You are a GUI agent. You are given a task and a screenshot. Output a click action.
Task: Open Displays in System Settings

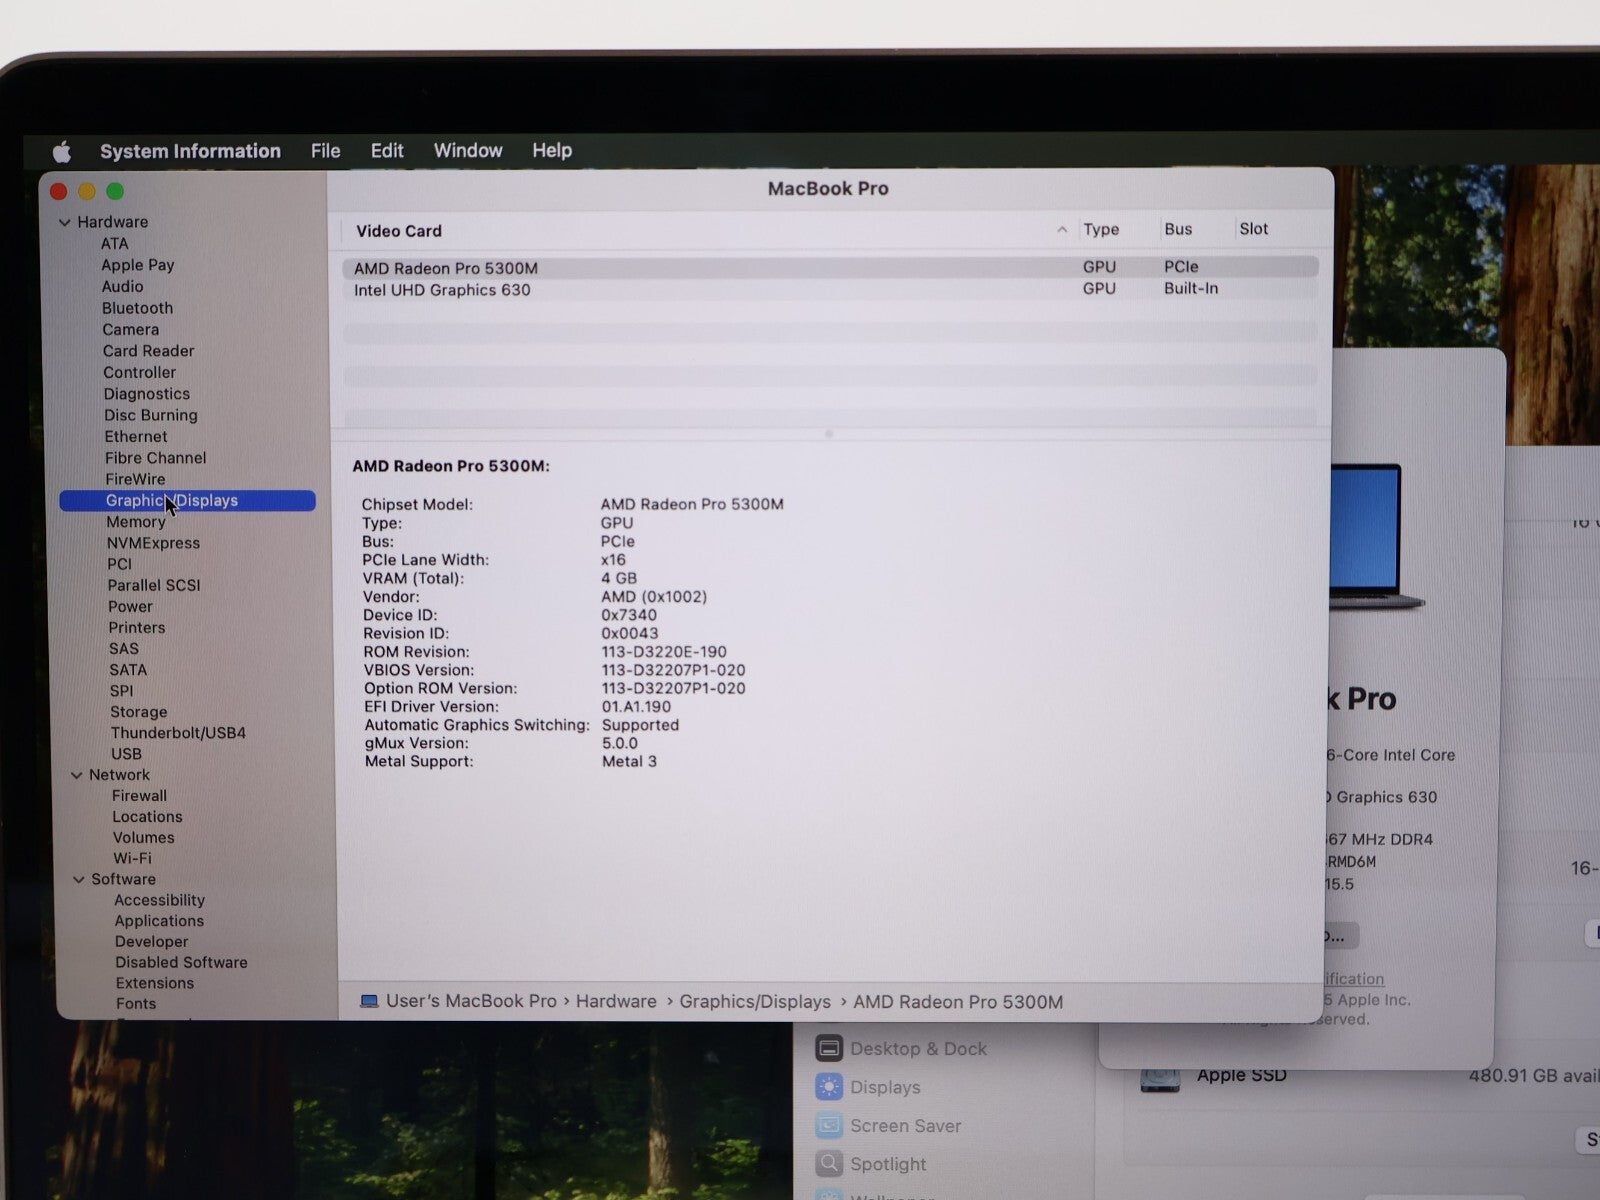point(868,1087)
